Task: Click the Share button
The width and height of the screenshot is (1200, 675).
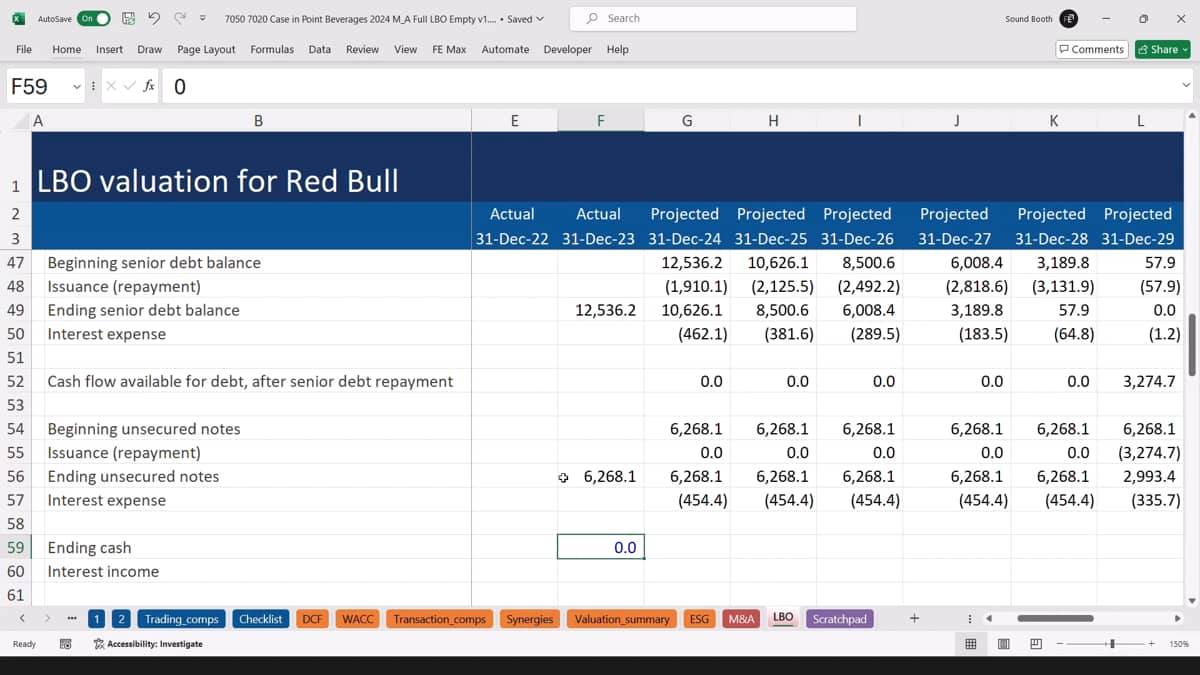Action: 1162,49
